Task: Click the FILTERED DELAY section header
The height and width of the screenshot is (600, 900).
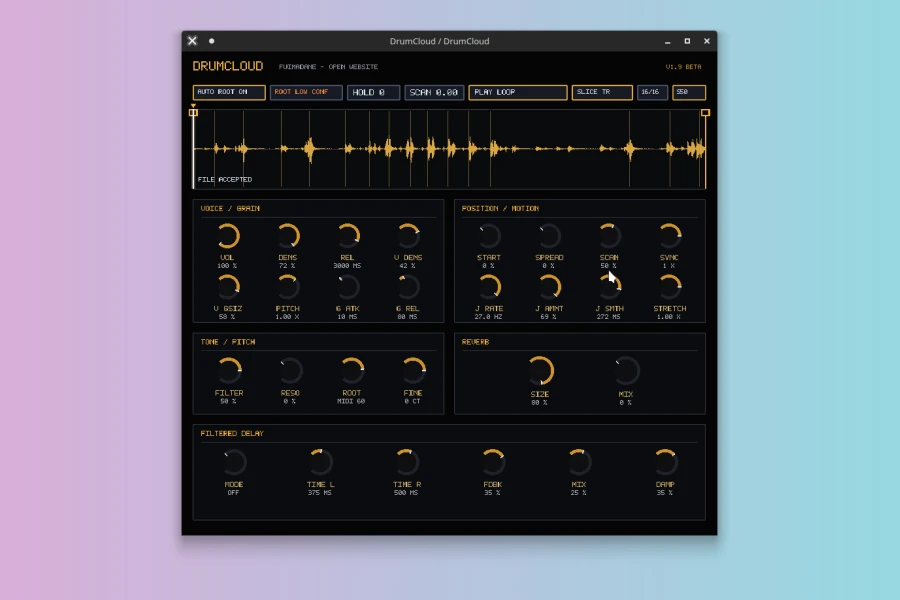Action: (x=232, y=433)
